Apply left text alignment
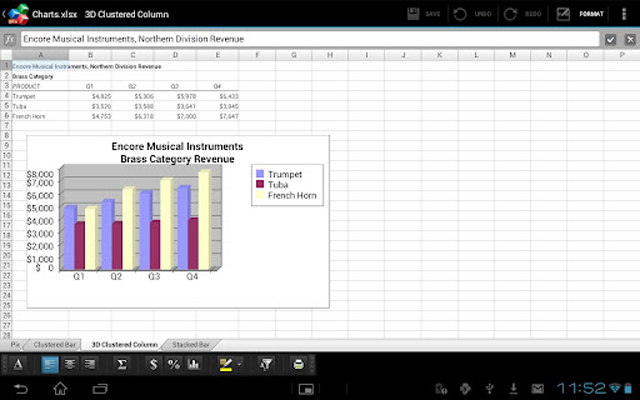This screenshot has height=400, width=640. point(50,364)
